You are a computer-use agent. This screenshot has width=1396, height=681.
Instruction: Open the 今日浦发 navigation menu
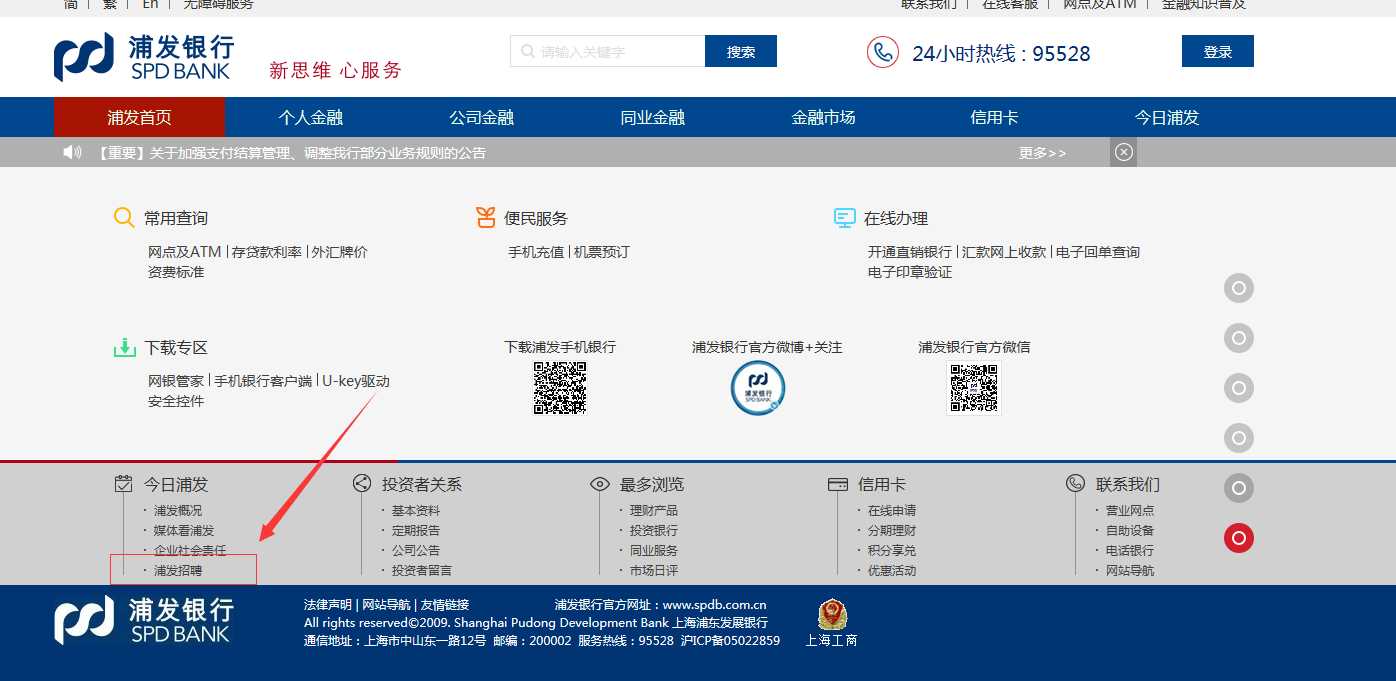[x=1166, y=117]
